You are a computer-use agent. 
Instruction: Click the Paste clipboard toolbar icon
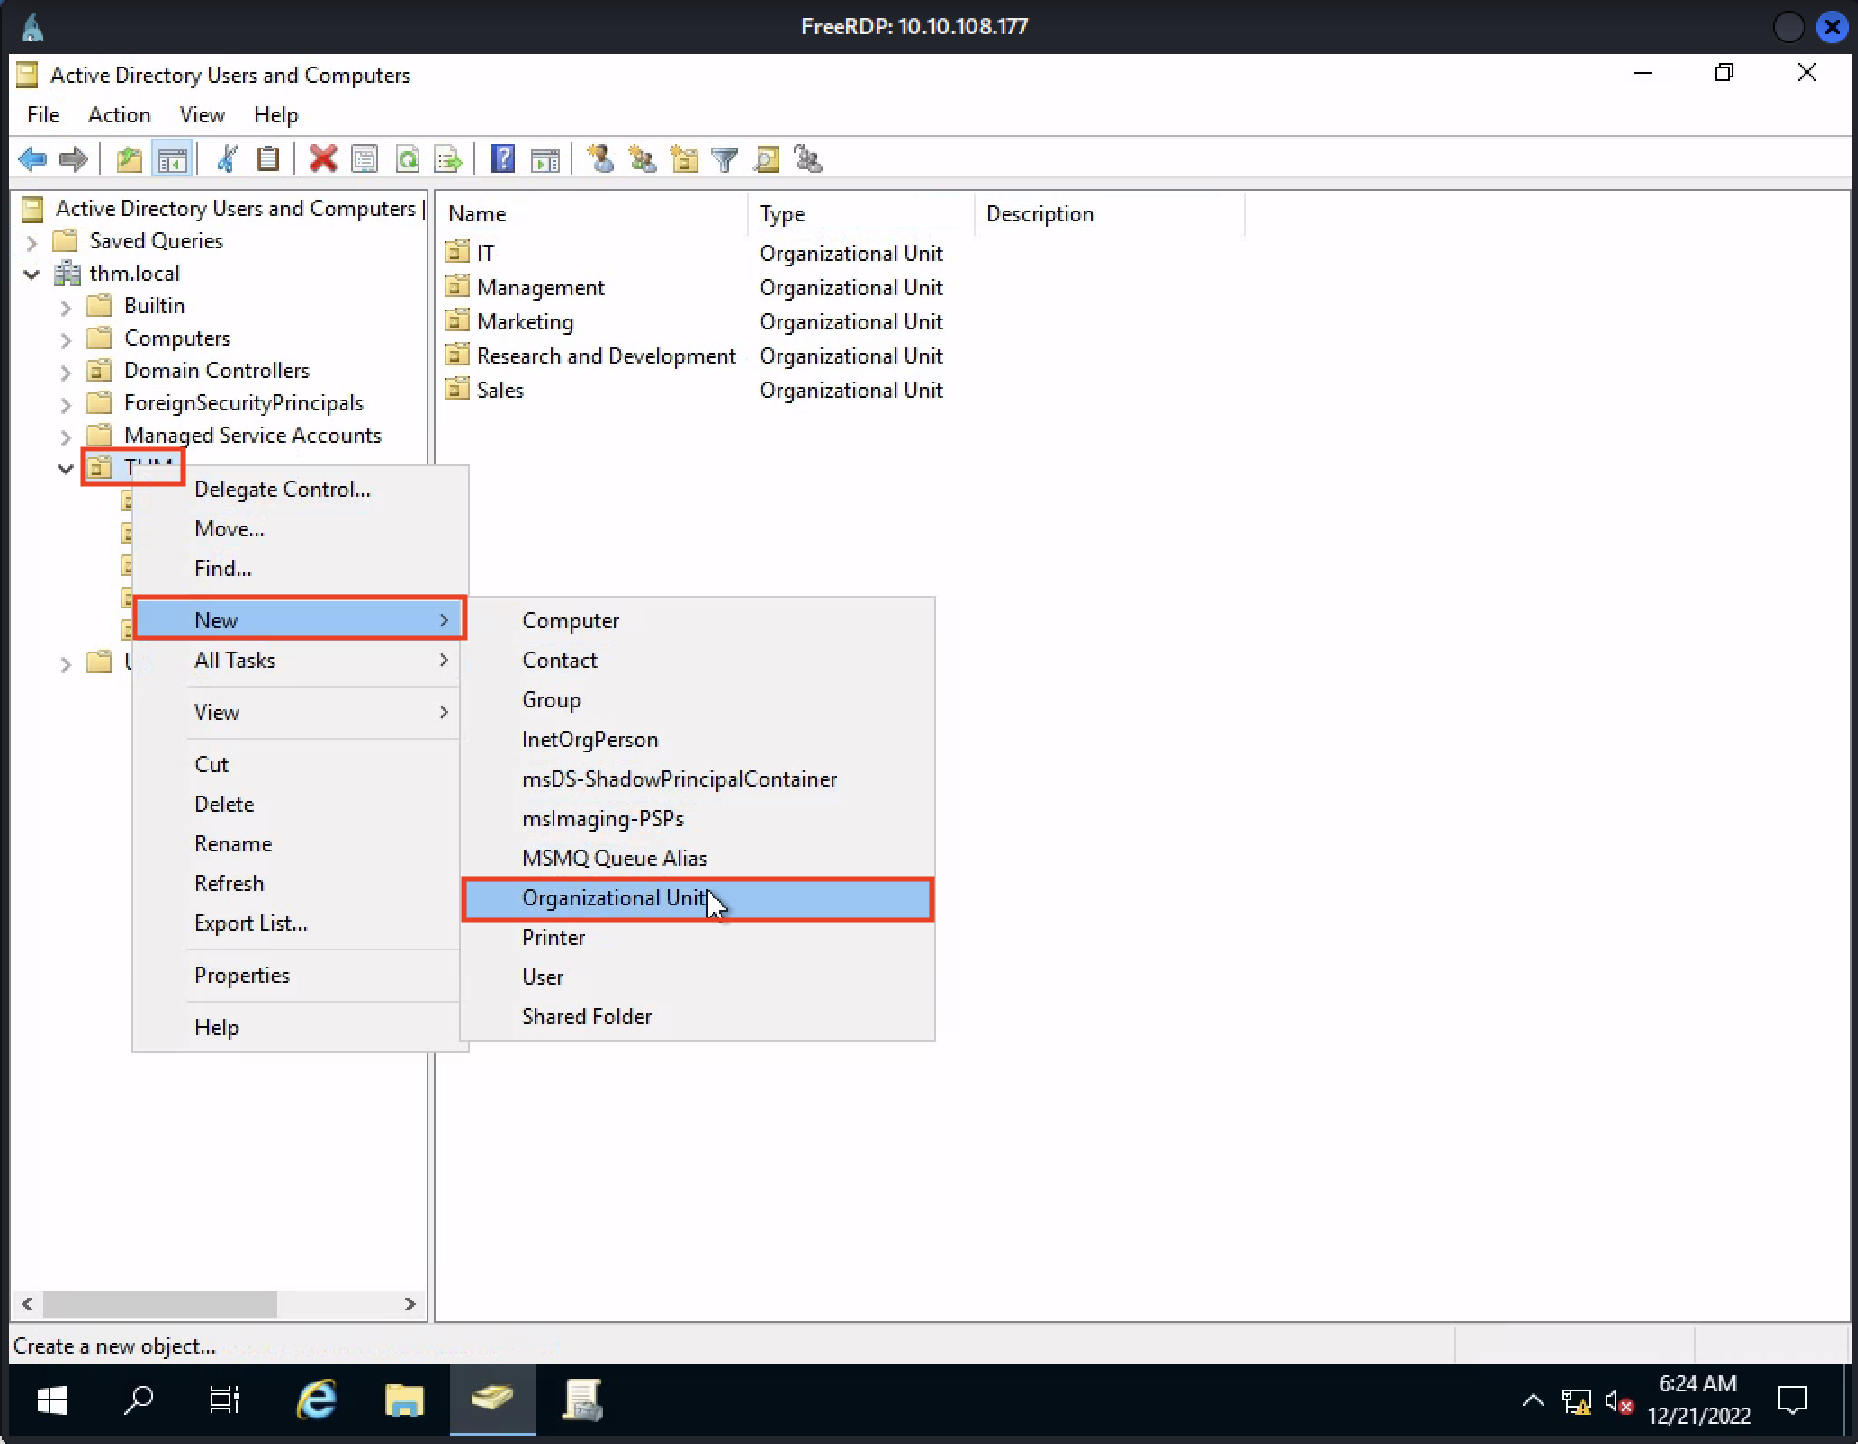point(267,159)
